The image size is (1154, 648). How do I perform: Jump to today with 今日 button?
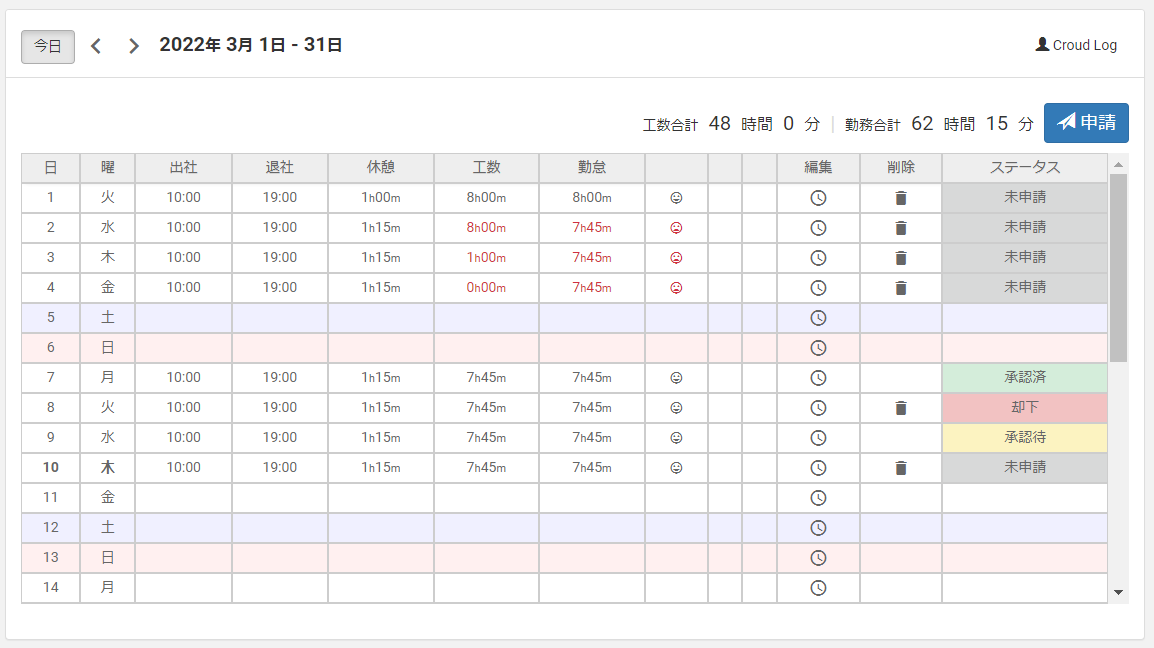pos(48,46)
